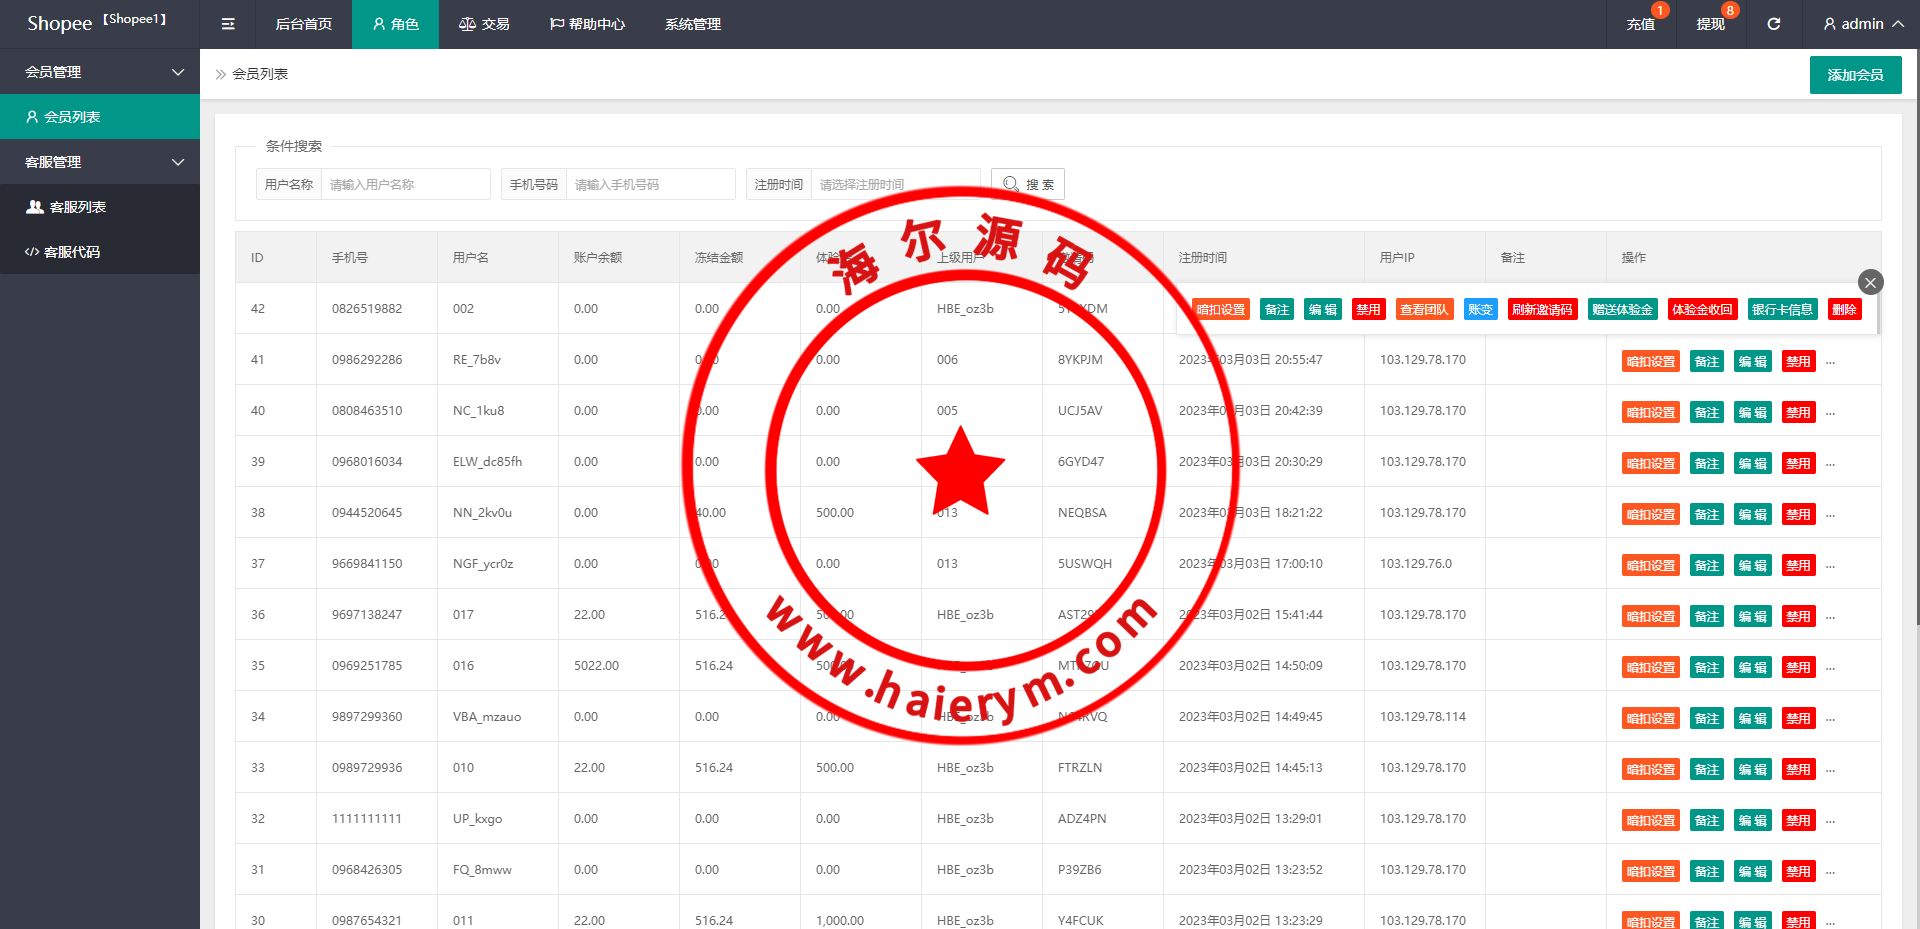Click the sidebar collapse hamburger icon
Image resolution: width=1920 pixels, height=929 pixels.
click(228, 24)
